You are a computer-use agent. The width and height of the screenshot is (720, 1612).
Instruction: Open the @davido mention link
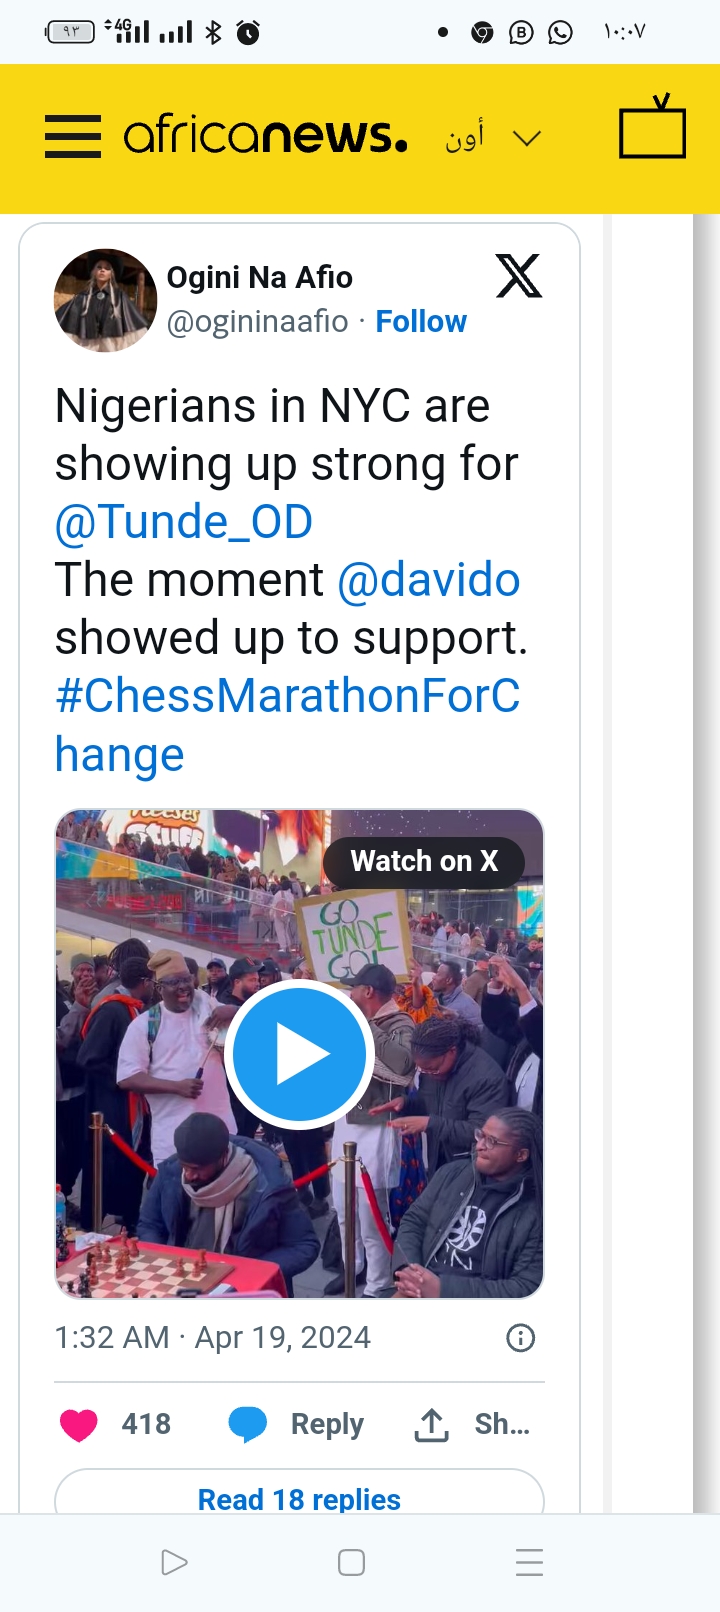429,580
